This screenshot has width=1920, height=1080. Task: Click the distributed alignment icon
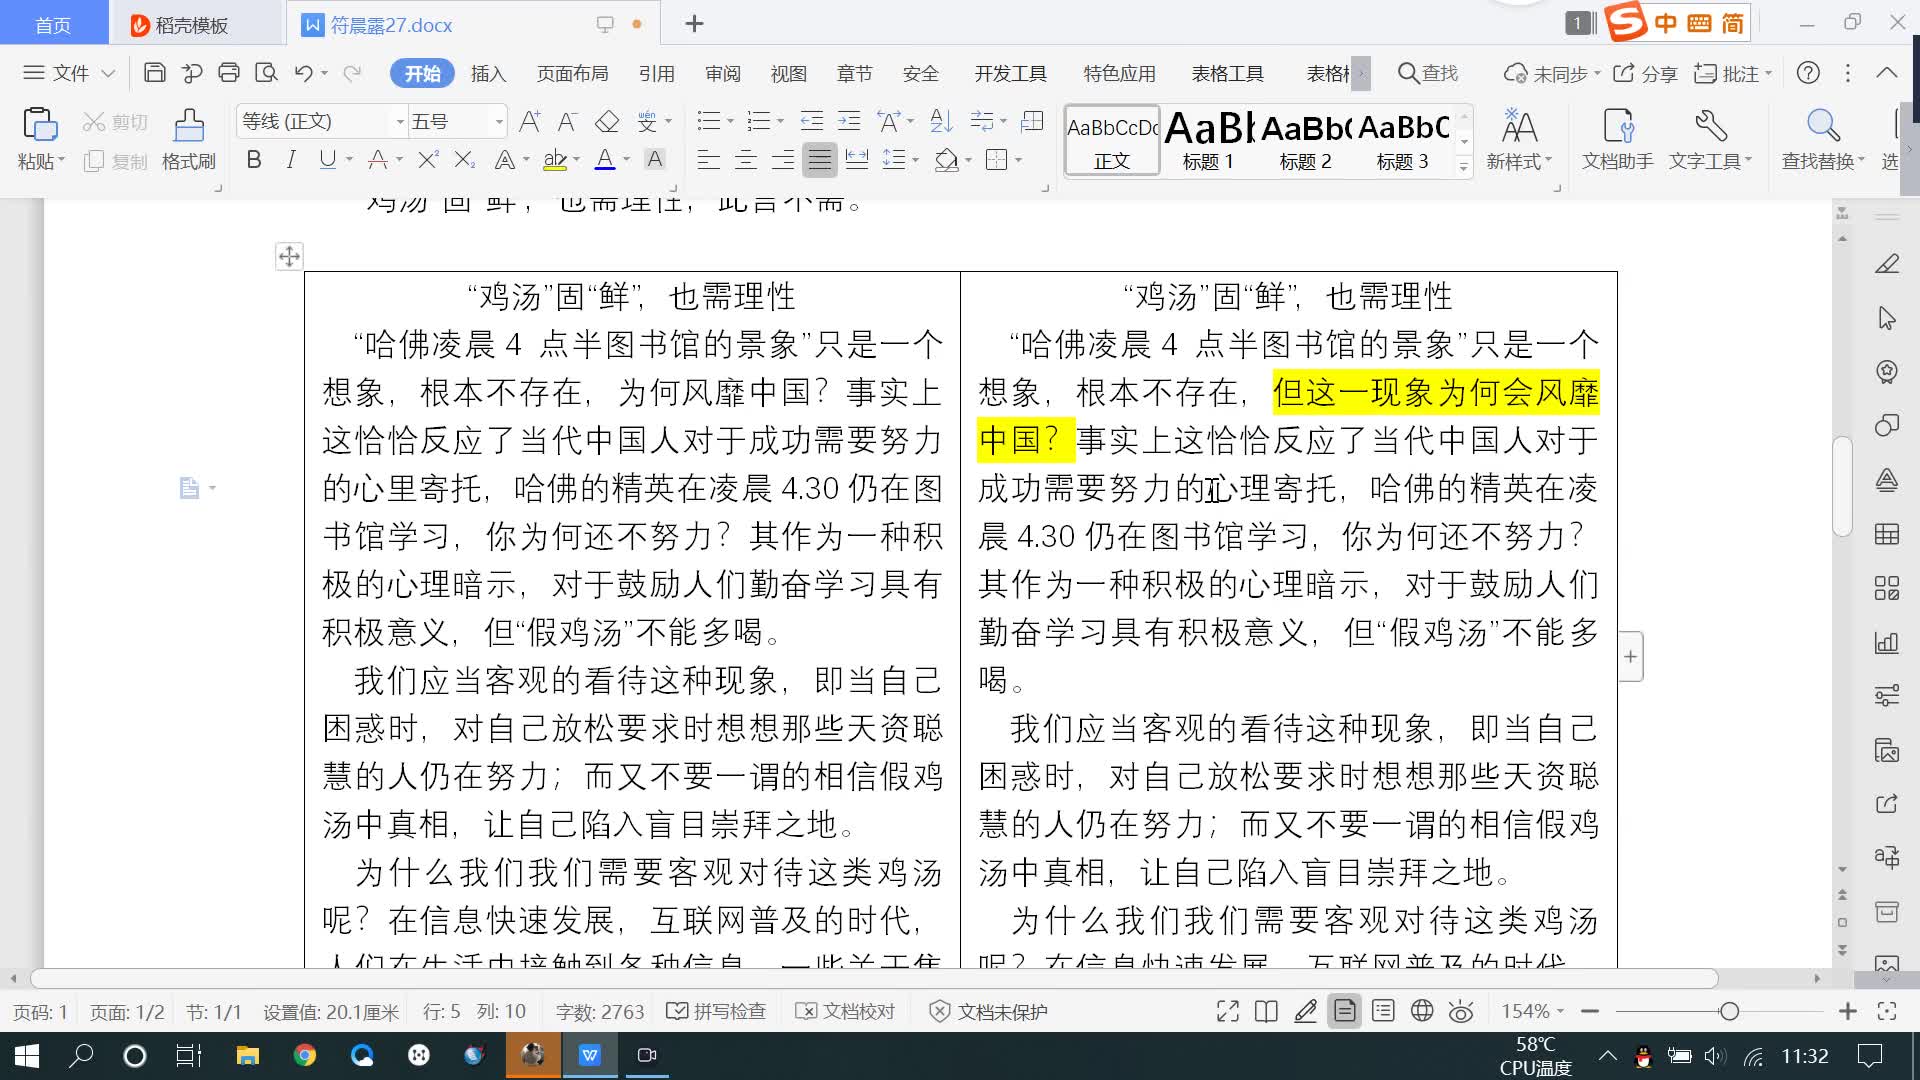(x=857, y=160)
